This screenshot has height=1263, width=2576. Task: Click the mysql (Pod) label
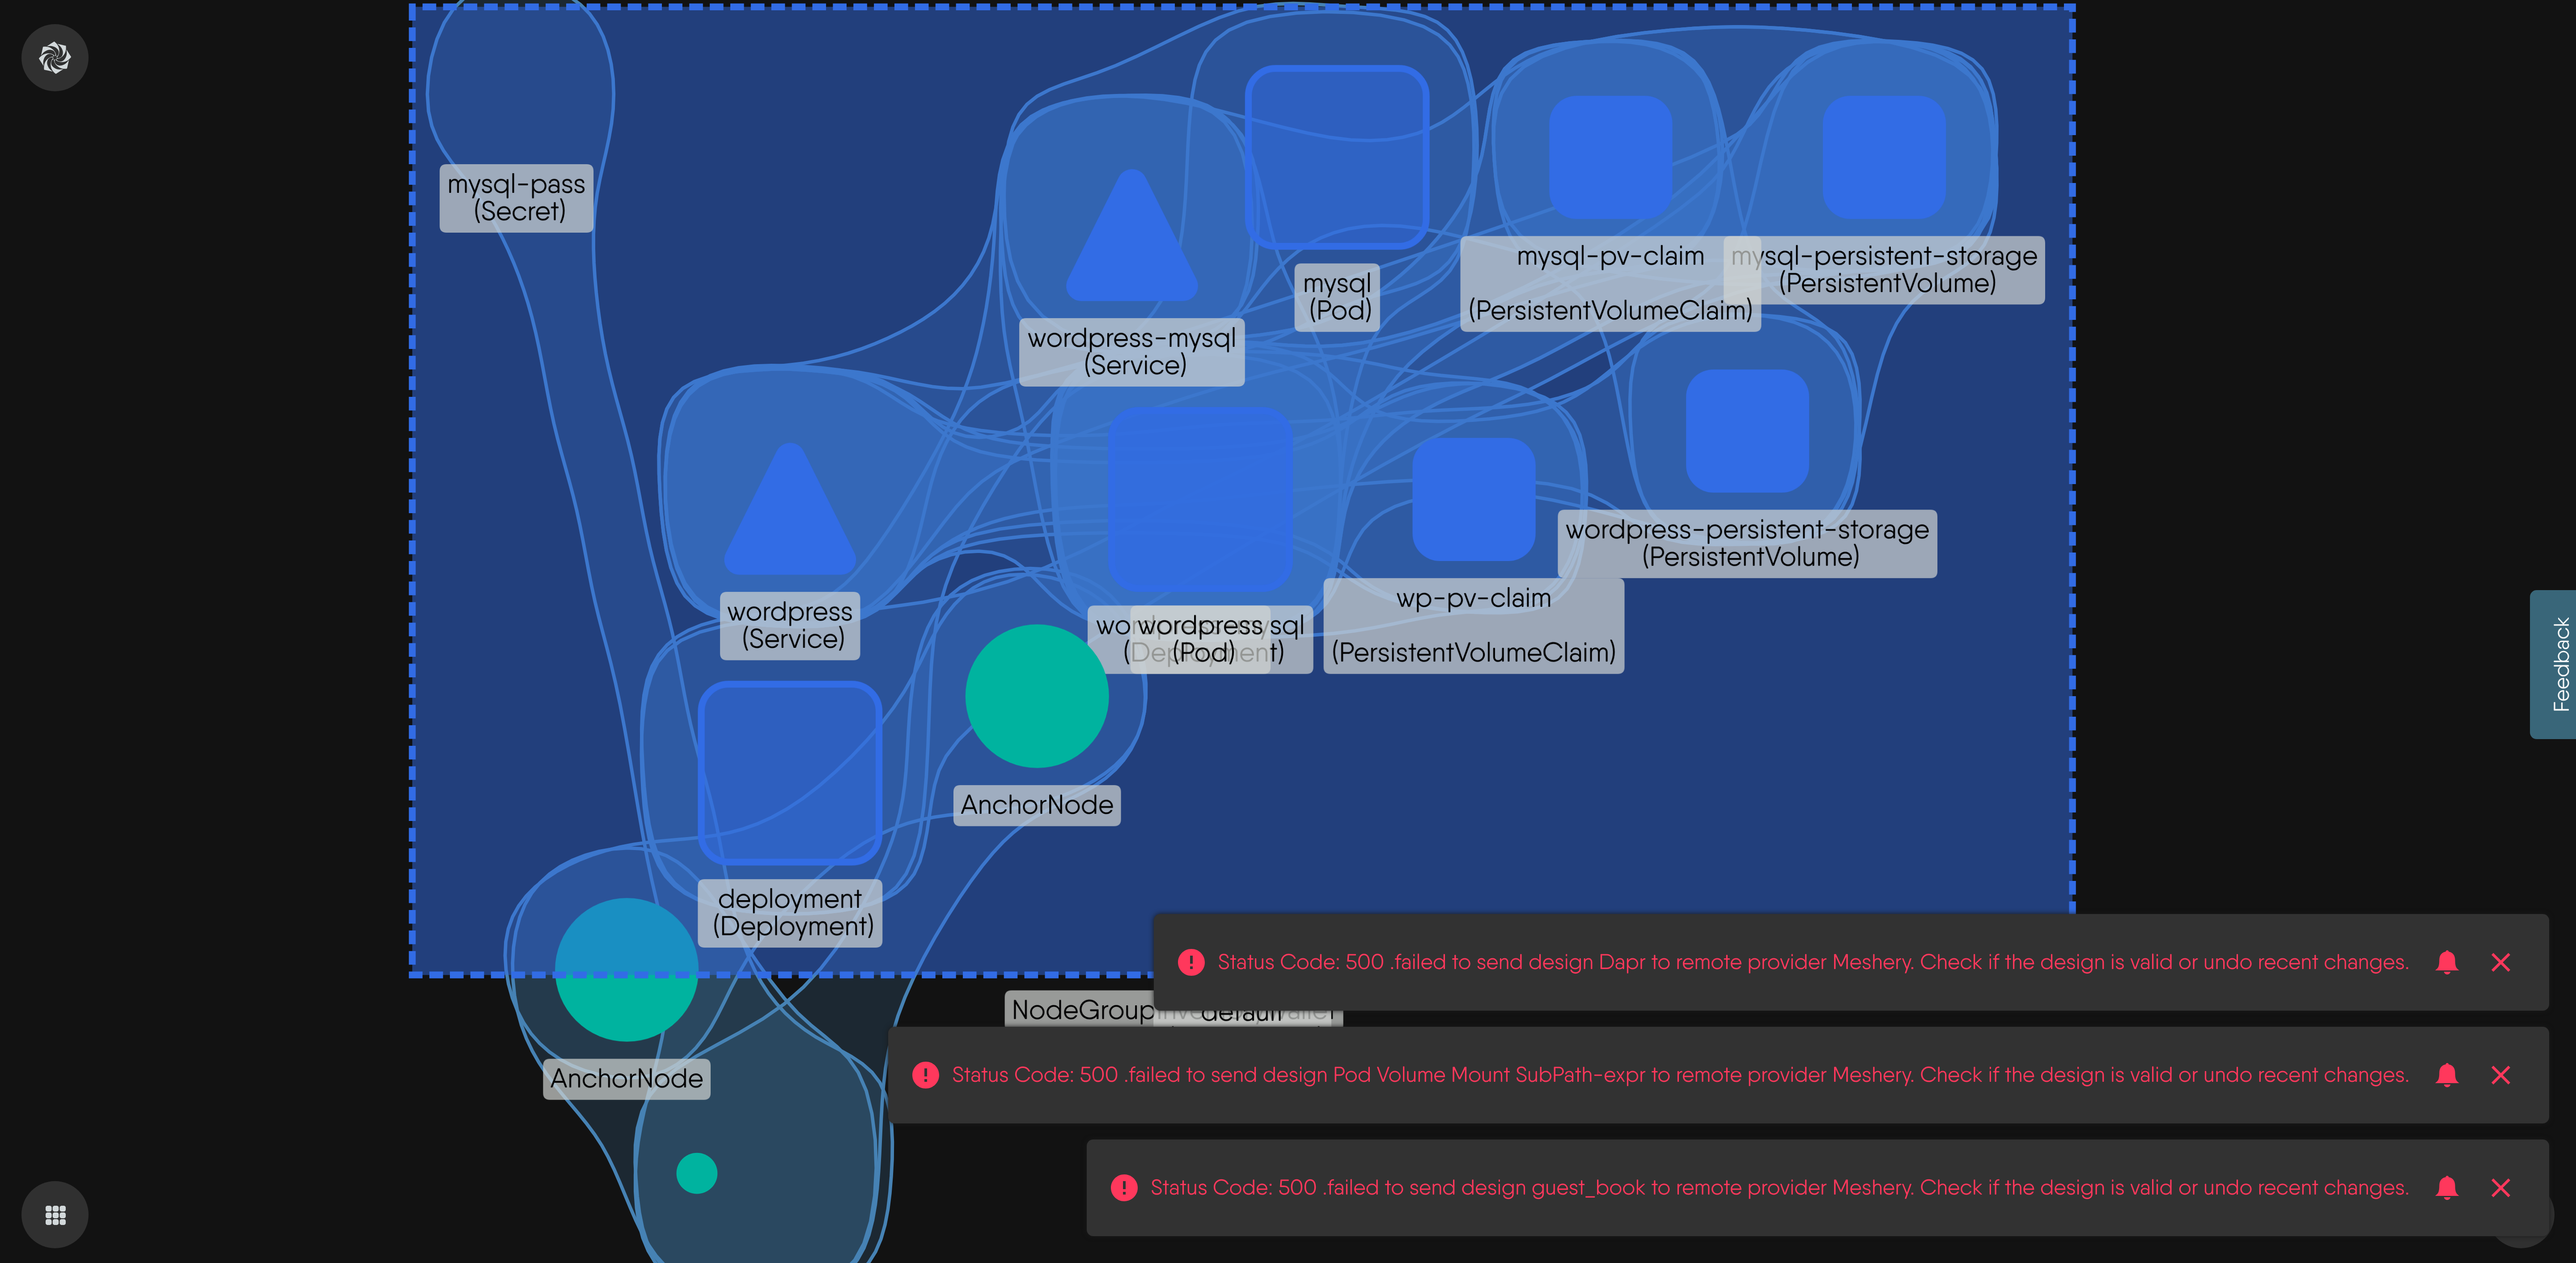(x=1338, y=297)
